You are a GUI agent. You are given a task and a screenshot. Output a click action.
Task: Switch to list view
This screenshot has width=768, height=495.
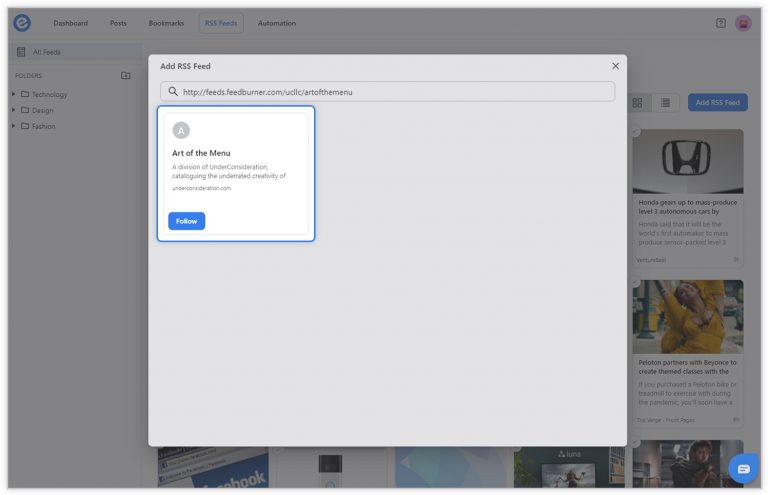click(665, 103)
